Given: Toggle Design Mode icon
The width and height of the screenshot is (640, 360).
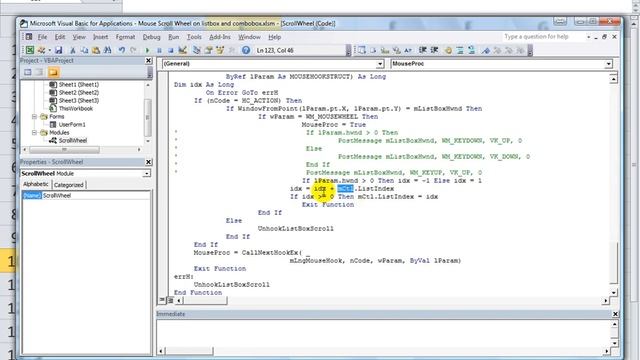Looking at the screenshot, I should 182,50.
